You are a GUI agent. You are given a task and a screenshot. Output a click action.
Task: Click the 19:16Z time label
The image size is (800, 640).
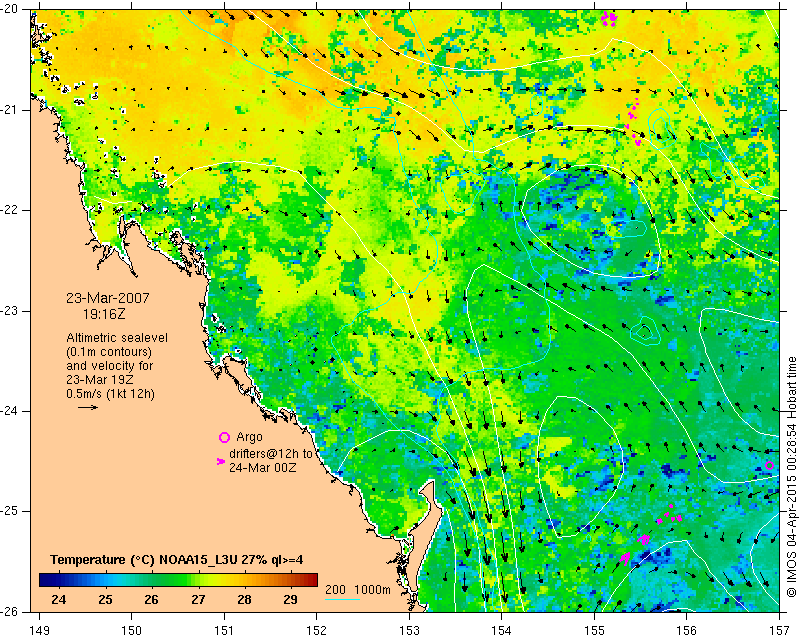click(x=104, y=315)
